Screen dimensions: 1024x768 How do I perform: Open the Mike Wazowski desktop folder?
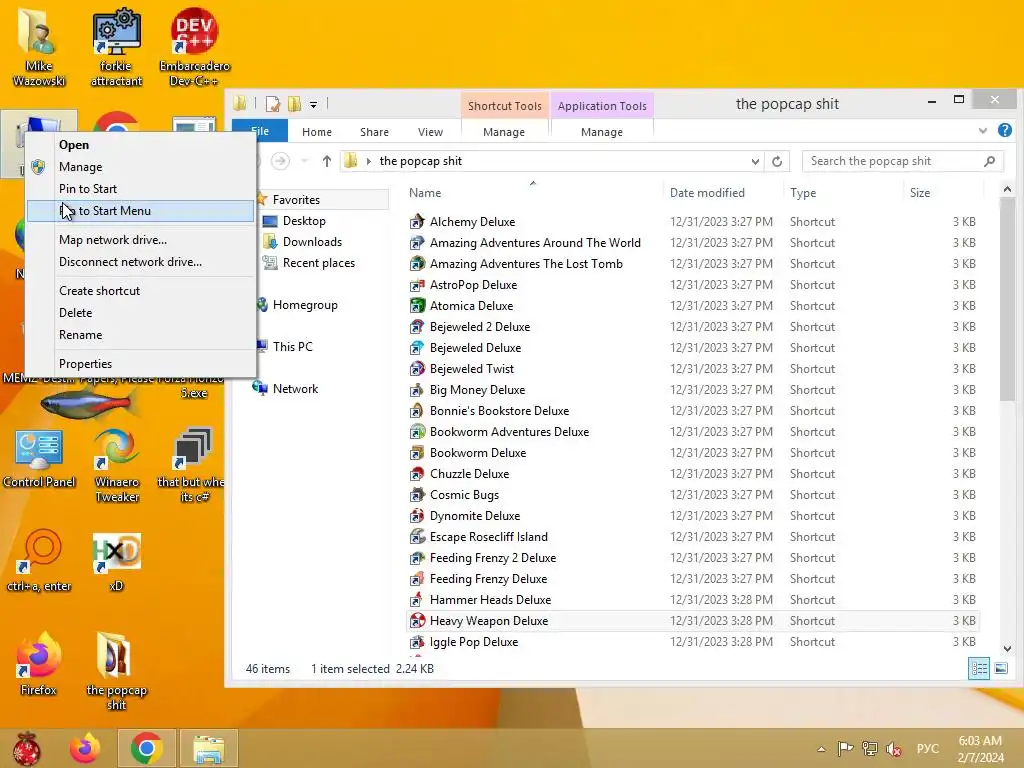click(39, 46)
